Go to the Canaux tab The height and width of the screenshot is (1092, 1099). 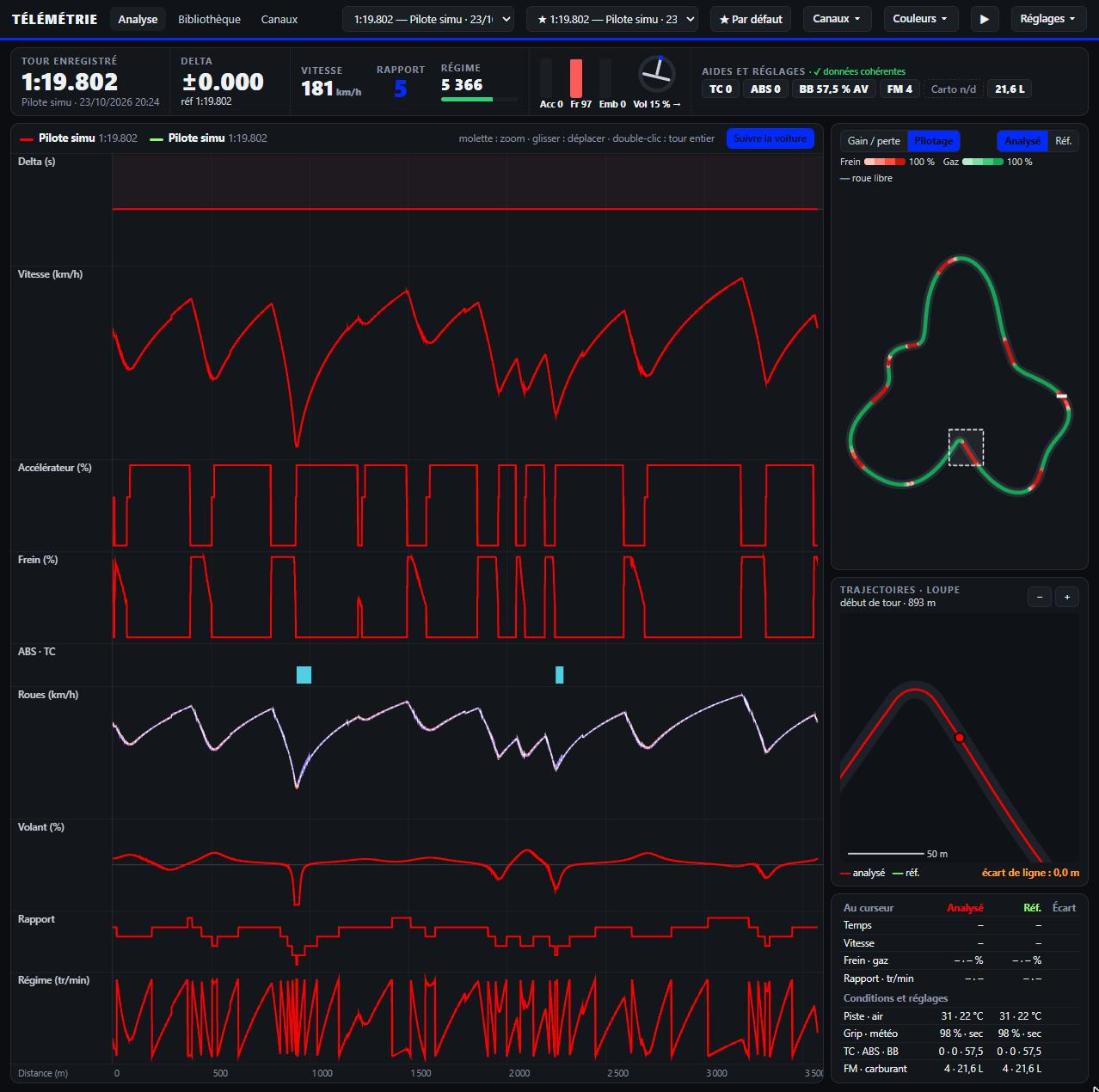point(279,19)
